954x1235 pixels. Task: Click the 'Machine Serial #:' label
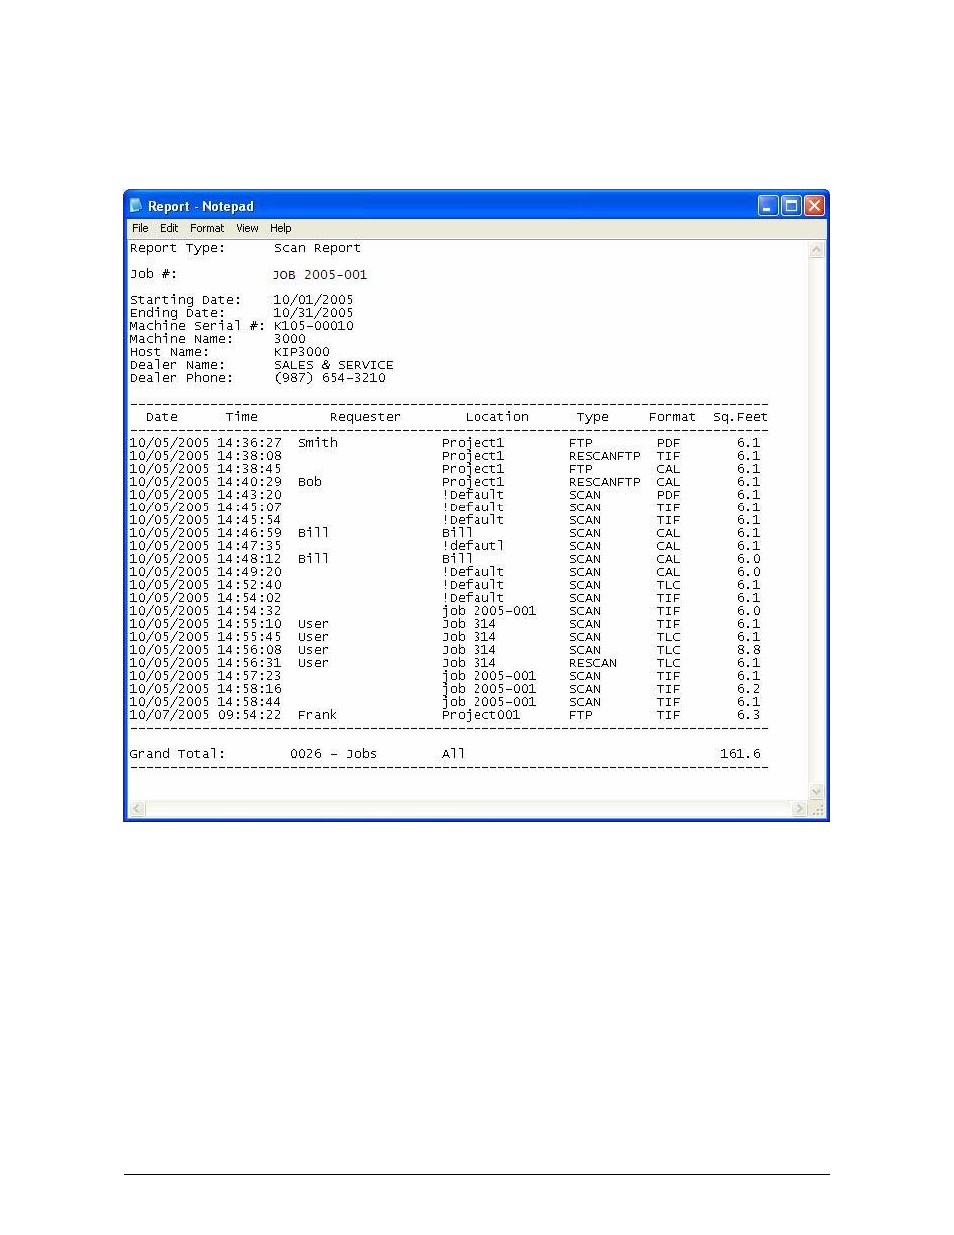(197, 326)
